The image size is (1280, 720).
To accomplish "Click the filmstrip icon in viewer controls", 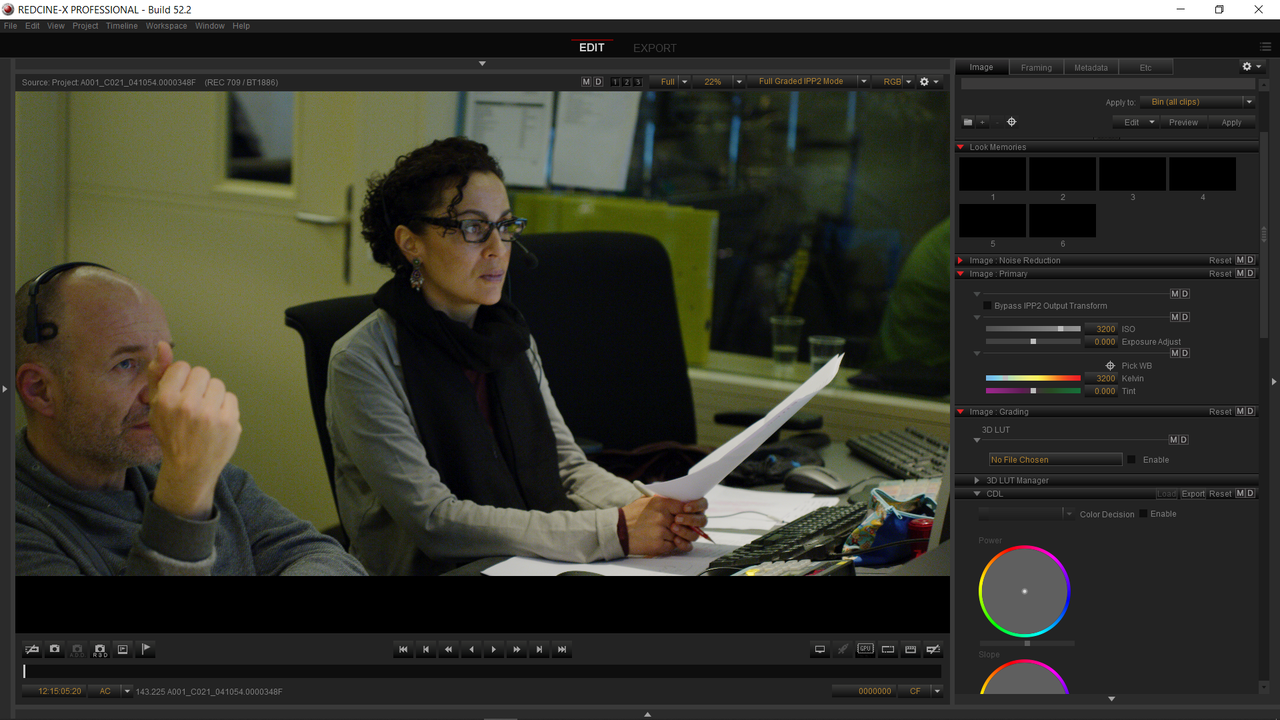I will (911, 649).
